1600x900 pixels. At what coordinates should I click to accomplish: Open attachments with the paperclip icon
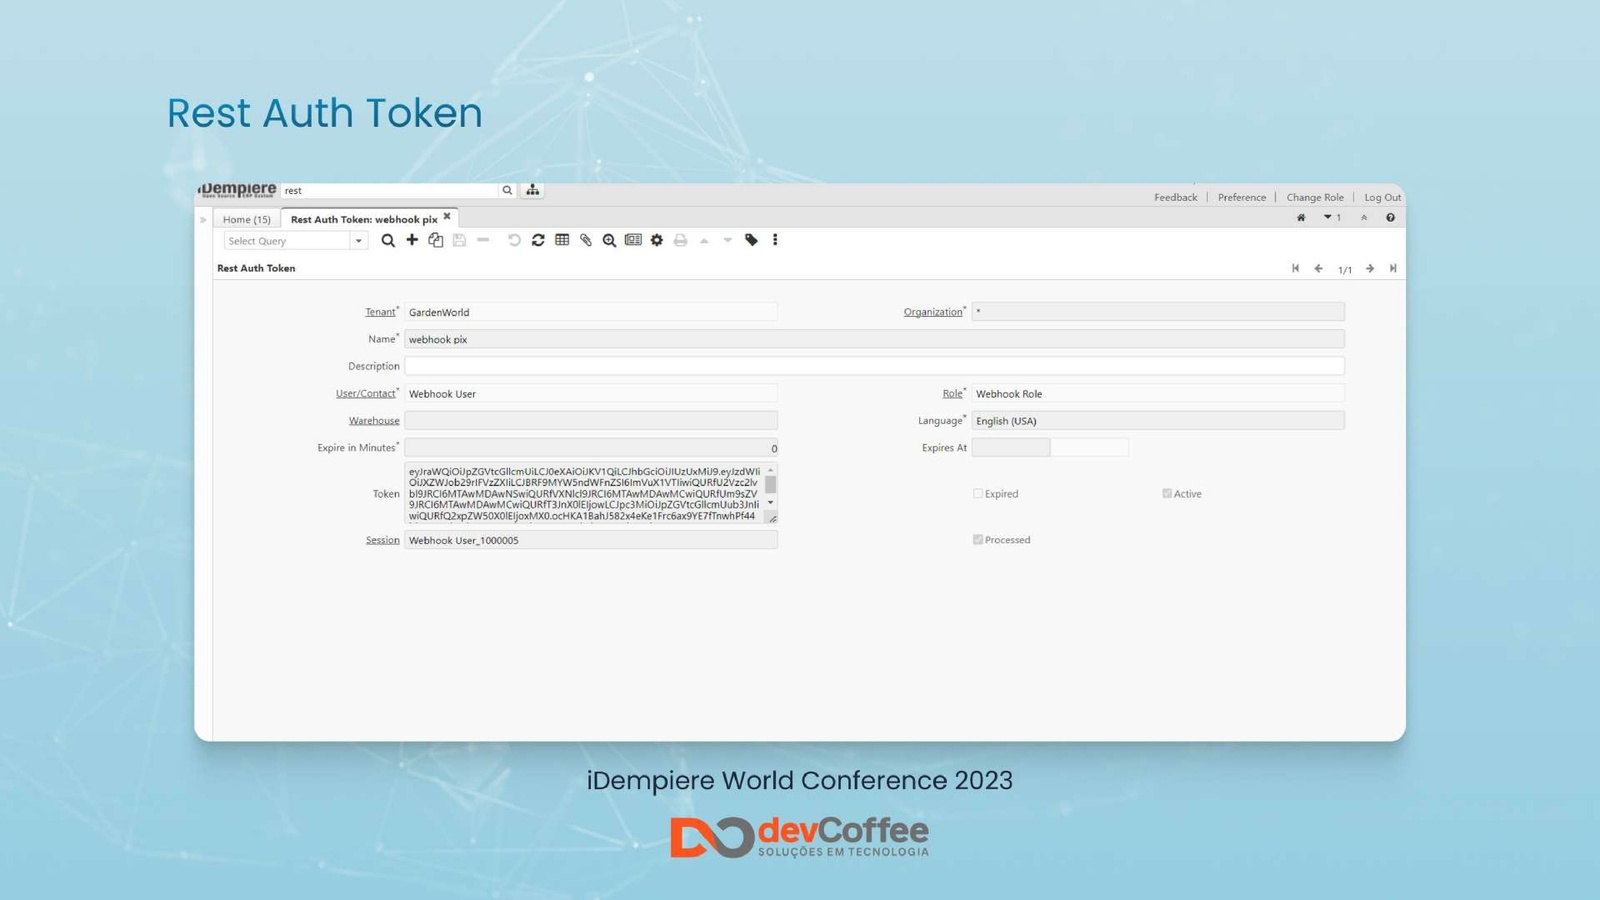[586, 240]
